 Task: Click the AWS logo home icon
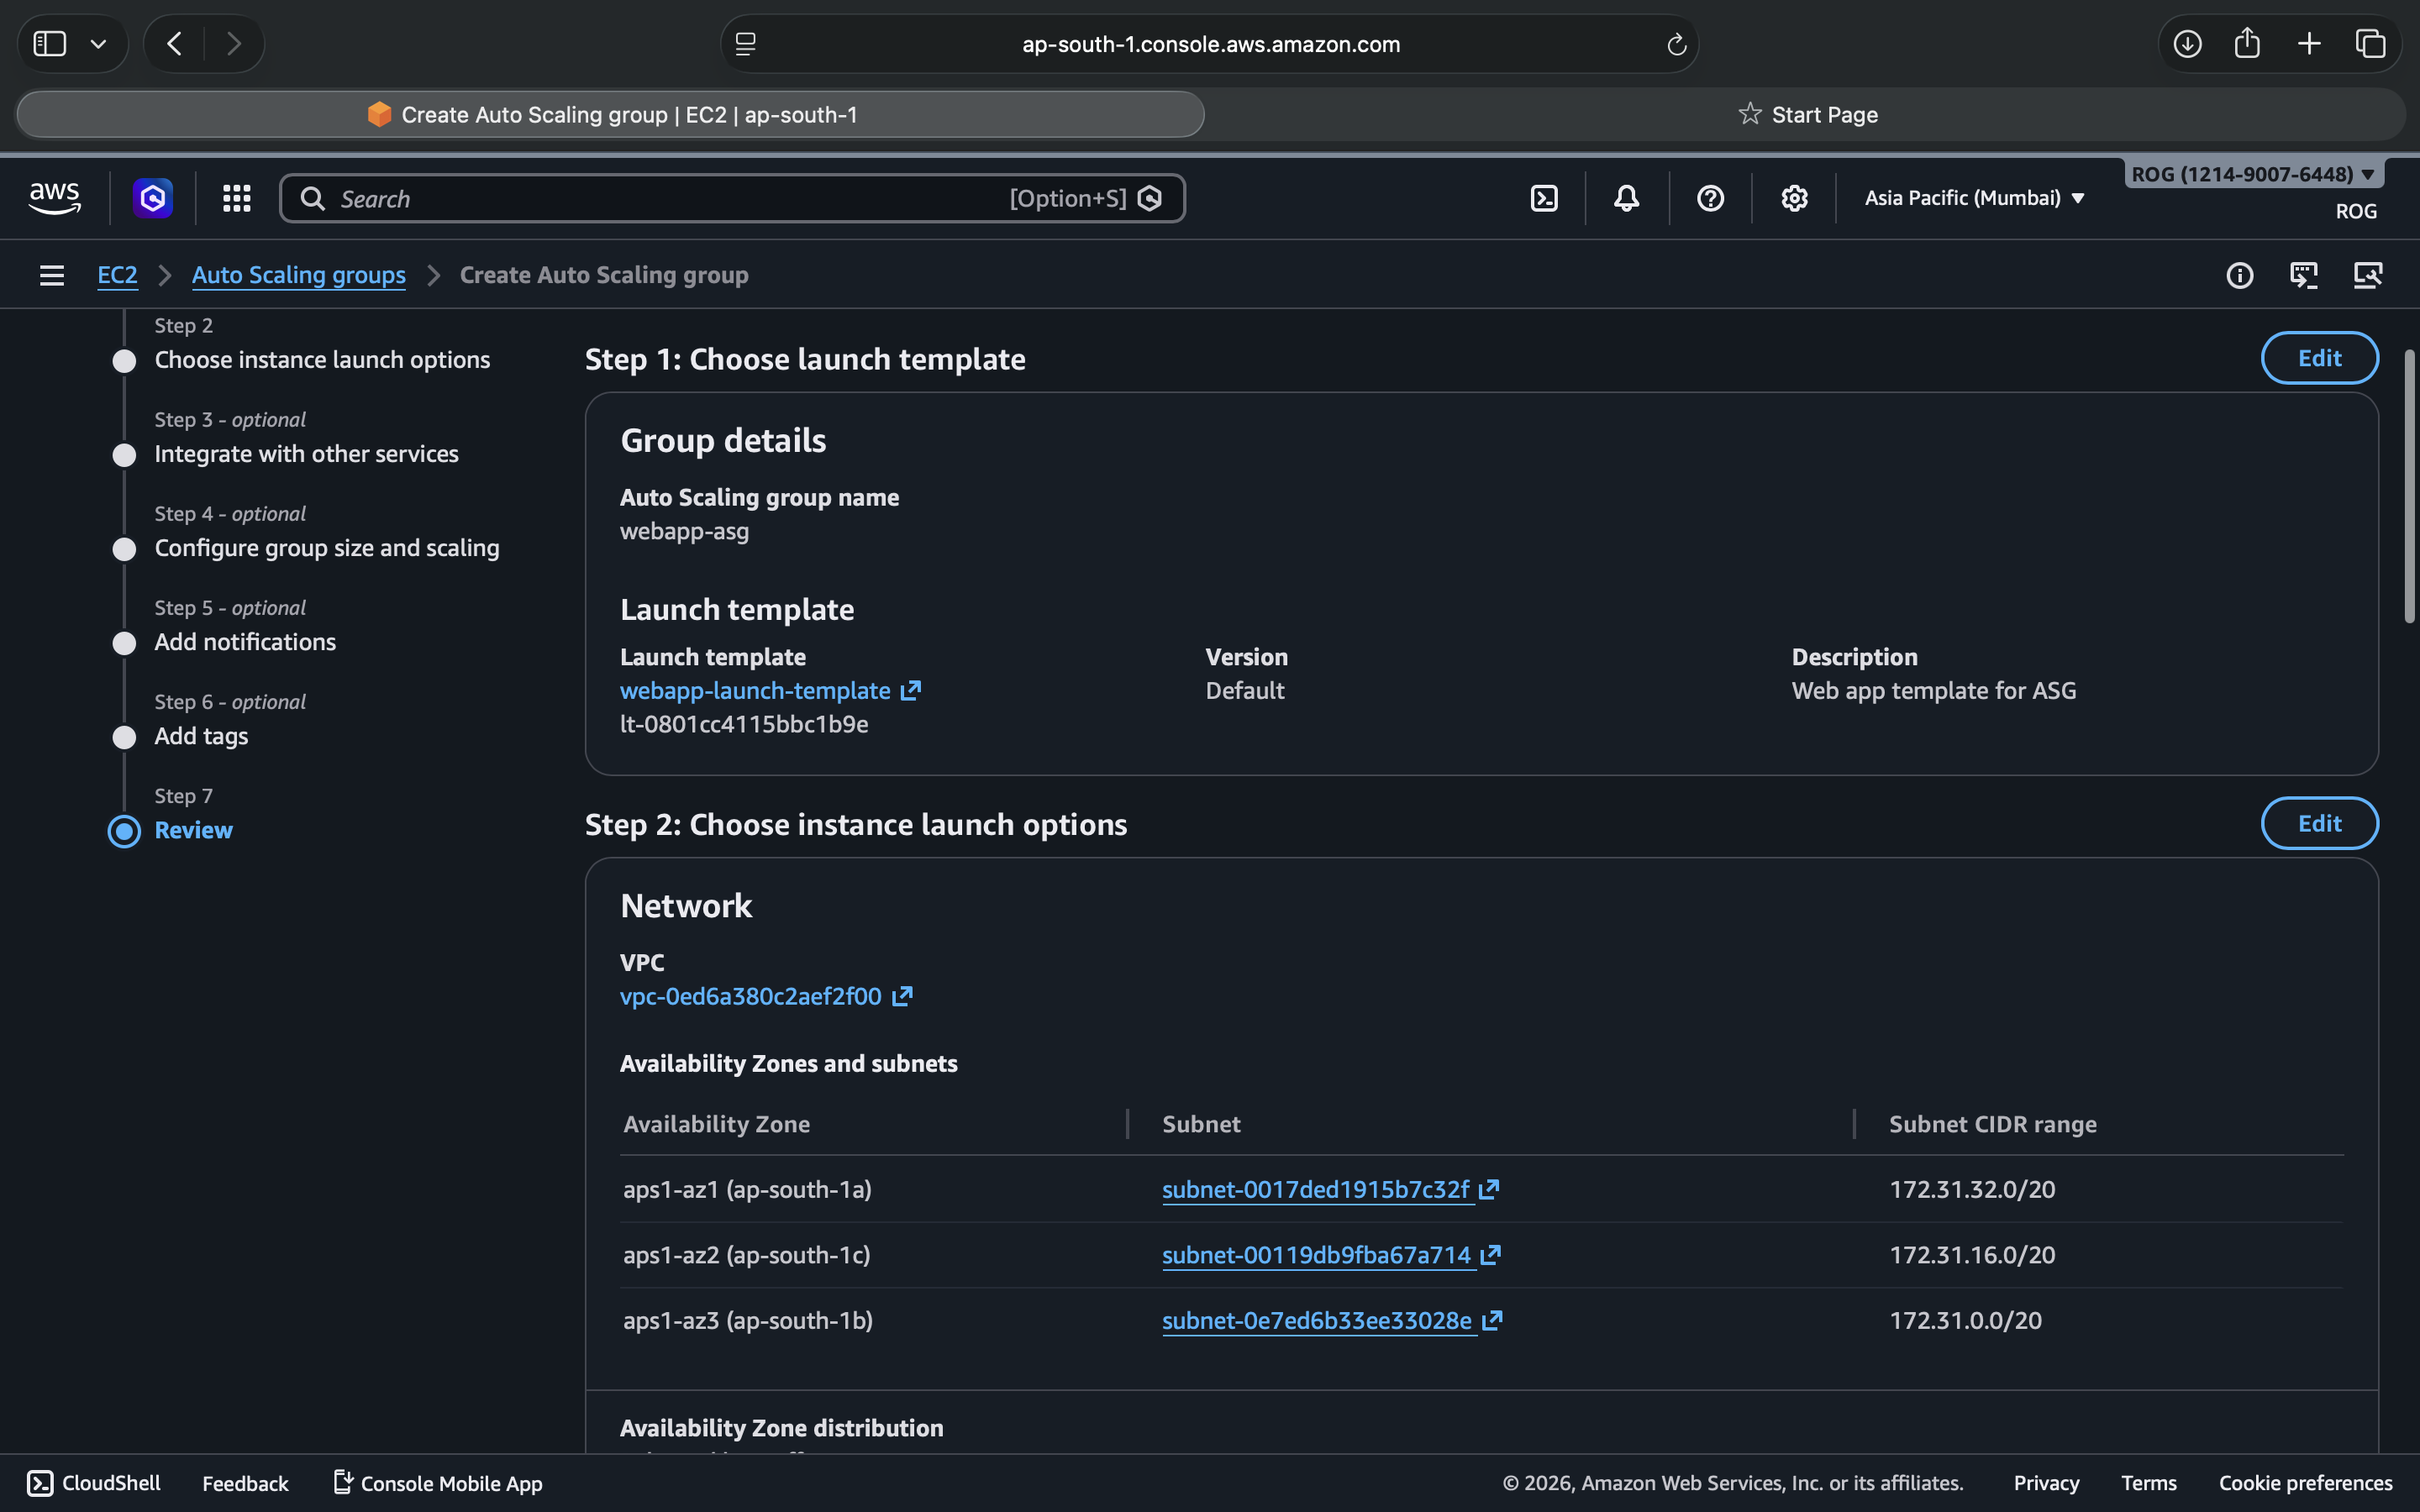click(x=55, y=198)
